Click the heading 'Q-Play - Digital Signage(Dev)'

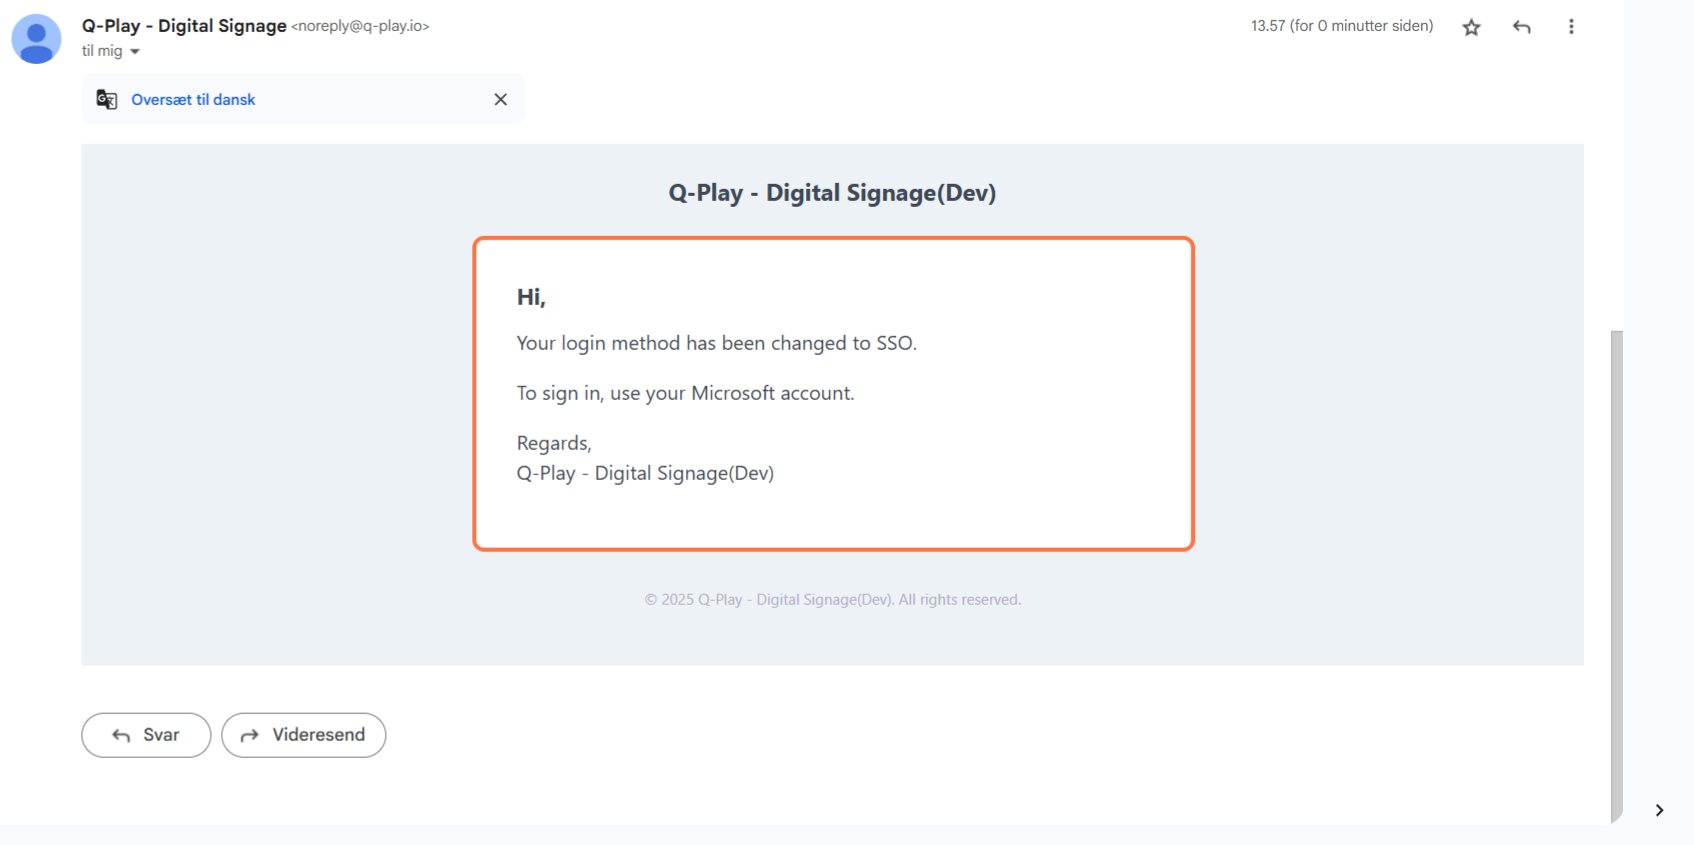pyautogui.click(x=832, y=193)
